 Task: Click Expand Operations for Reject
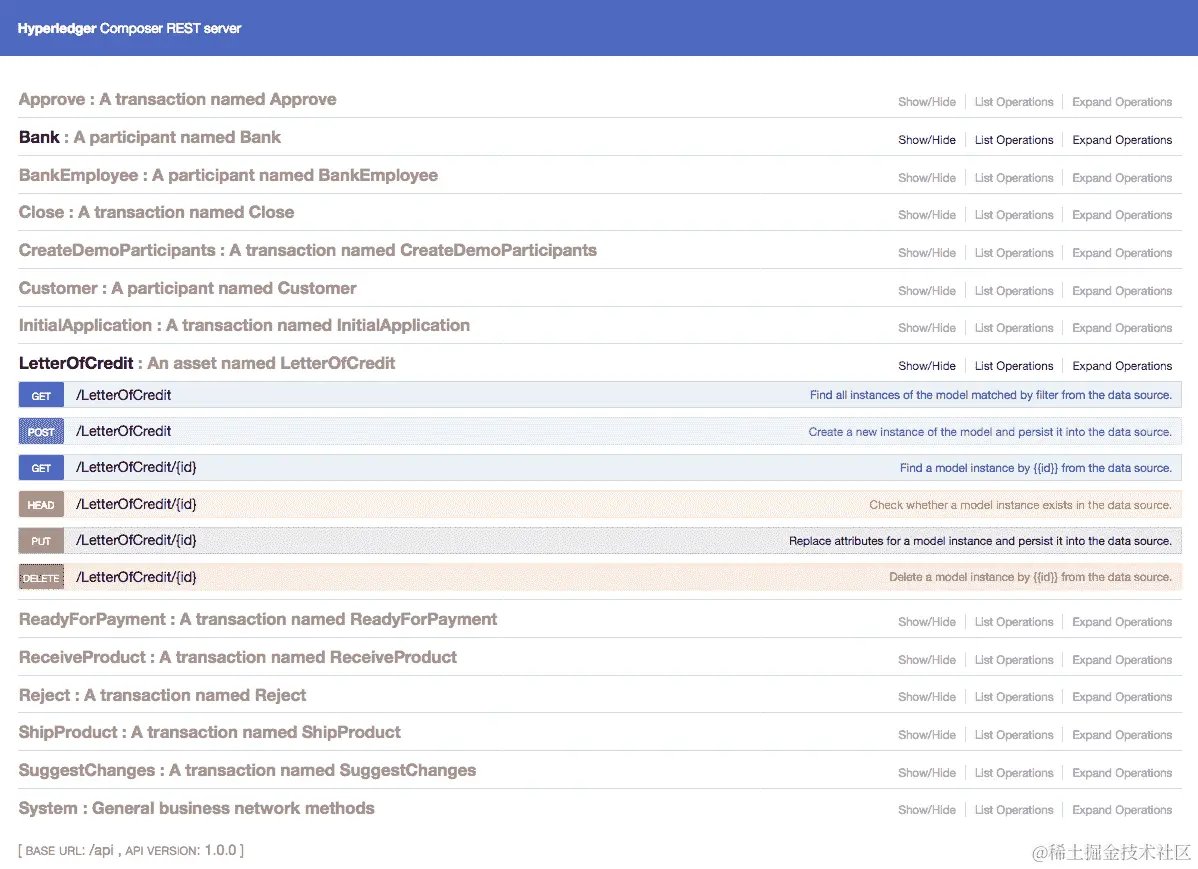[x=1122, y=697]
